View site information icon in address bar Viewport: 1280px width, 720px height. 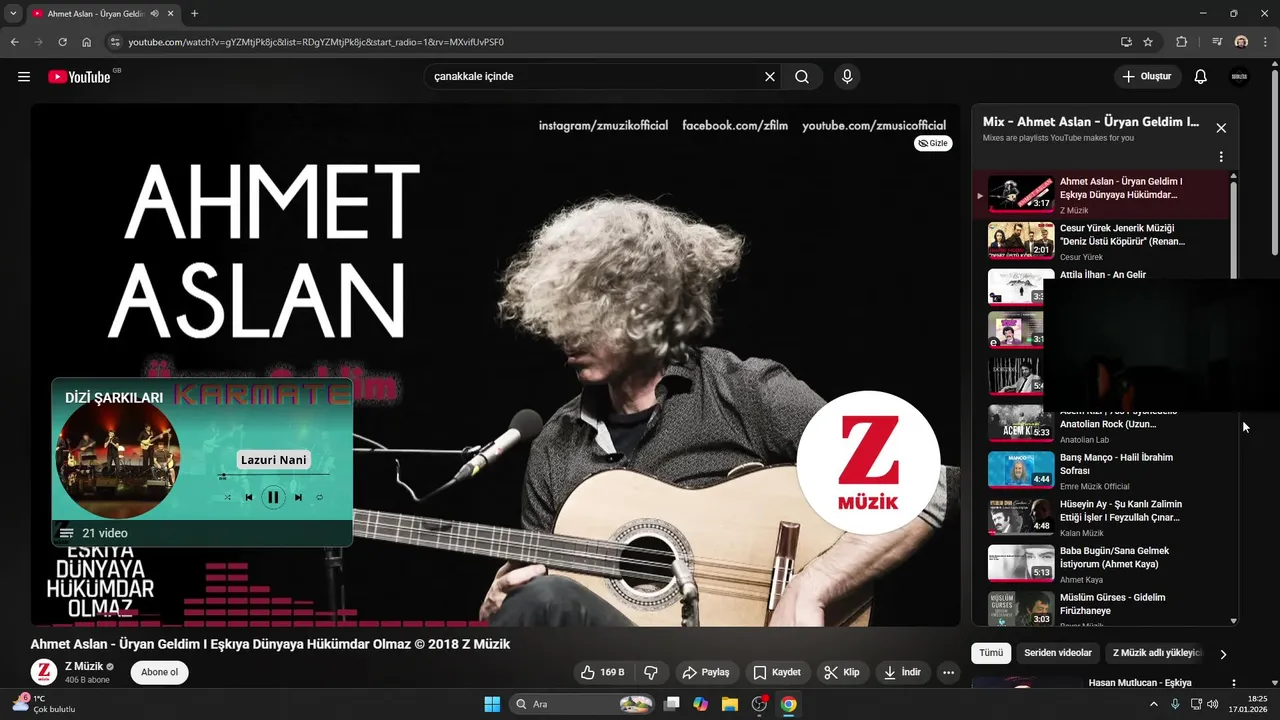pos(115,42)
